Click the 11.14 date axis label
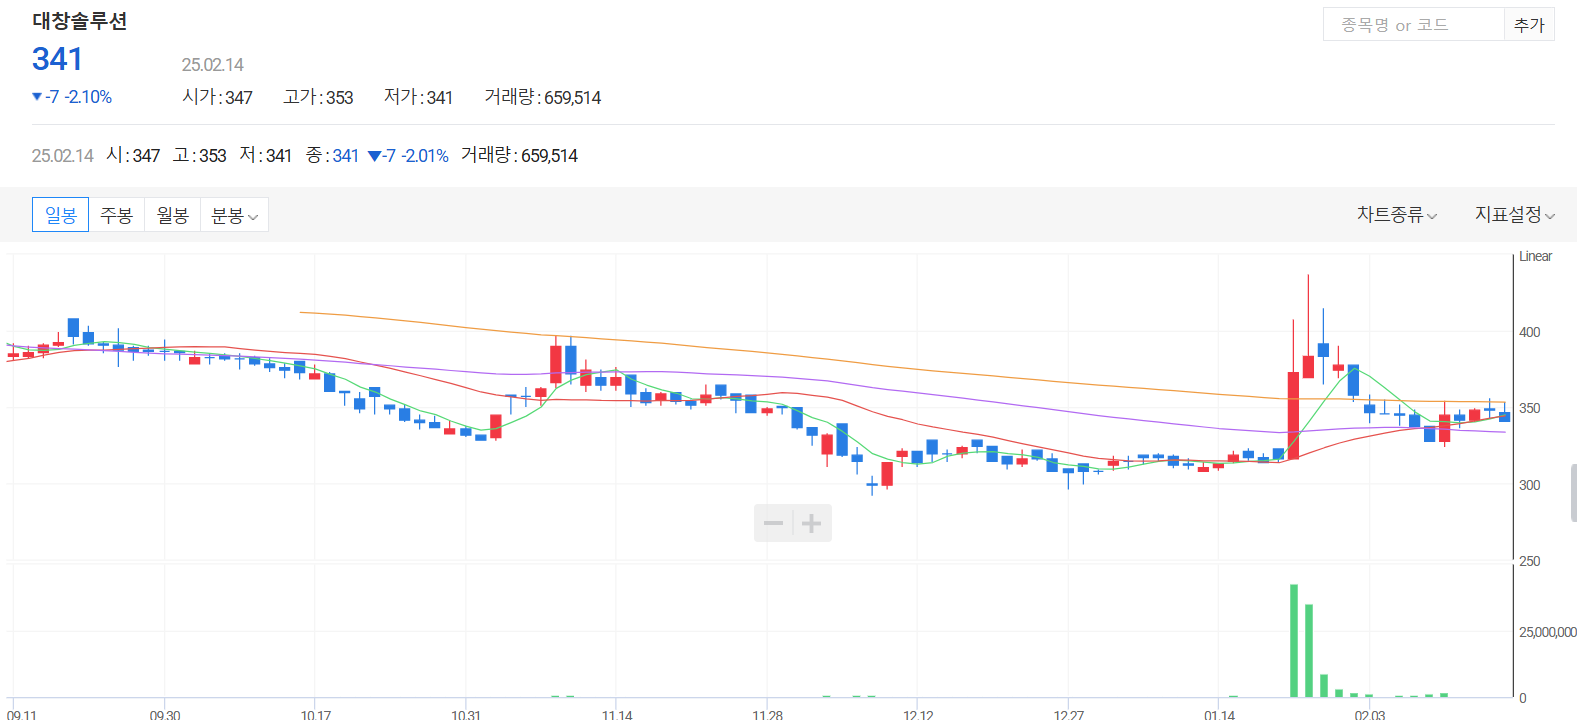This screenshot has height=722, width=1577. pos(617,715)
